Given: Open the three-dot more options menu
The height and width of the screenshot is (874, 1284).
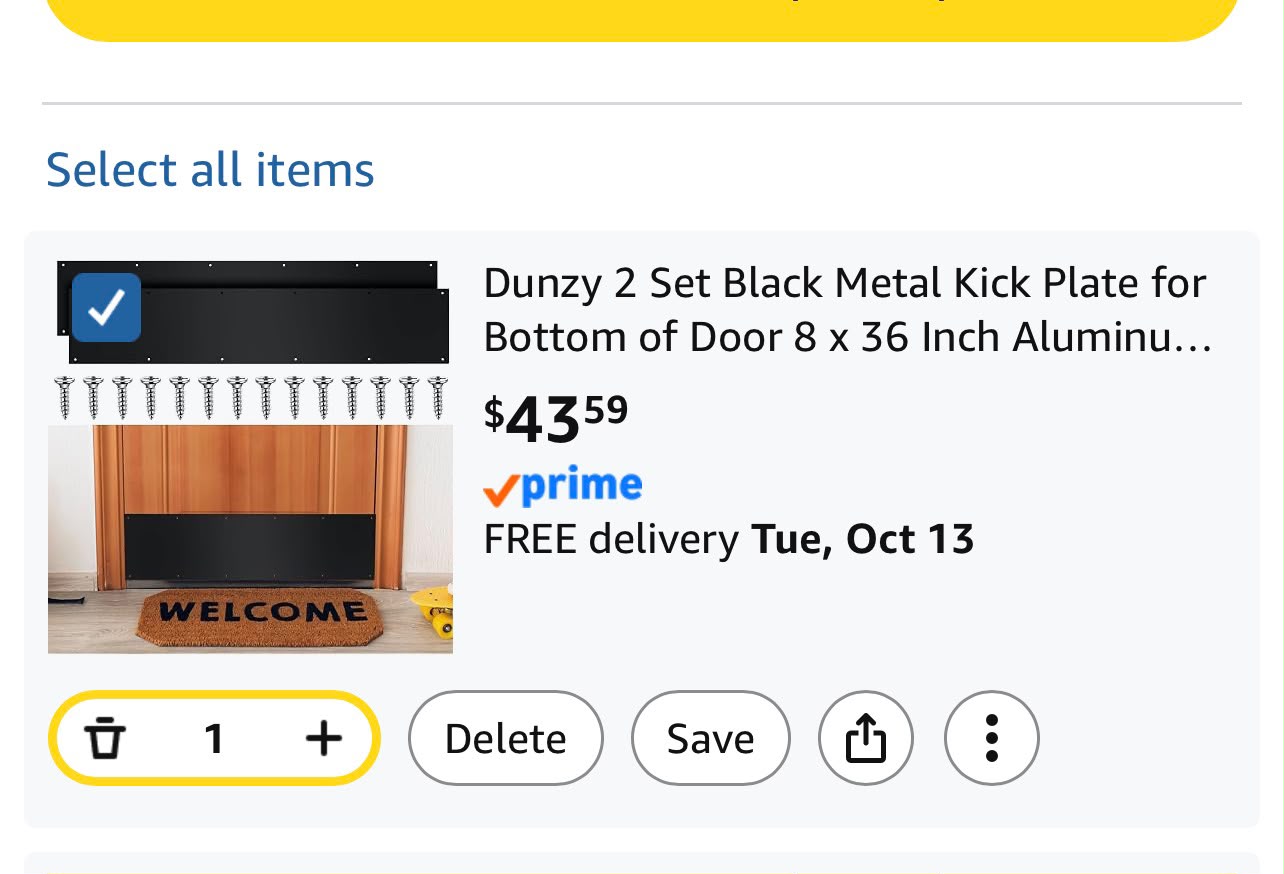Looking at the screenshot, I should pos(992,739).
